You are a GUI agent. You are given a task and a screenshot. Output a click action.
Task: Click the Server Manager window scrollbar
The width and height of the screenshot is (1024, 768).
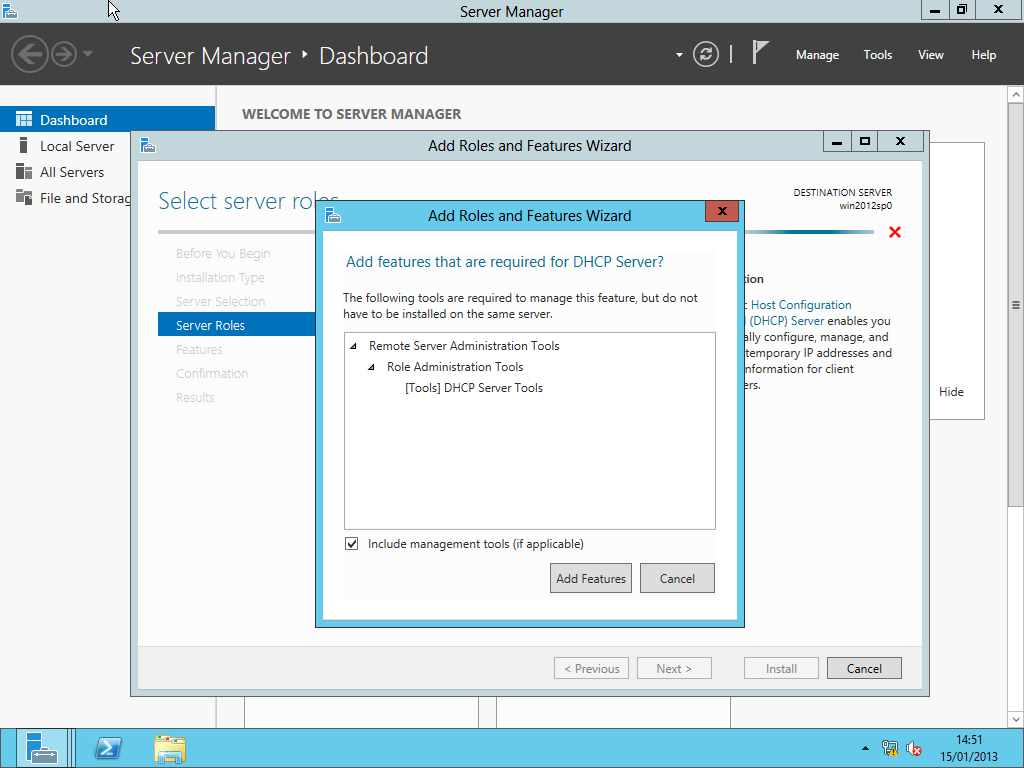1016,305
